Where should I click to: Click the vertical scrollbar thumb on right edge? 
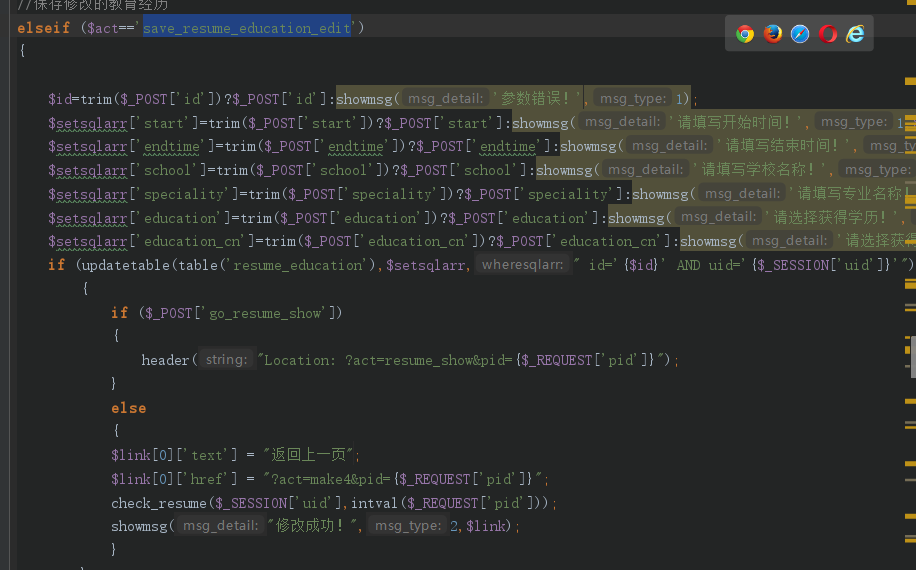point(912,356)
